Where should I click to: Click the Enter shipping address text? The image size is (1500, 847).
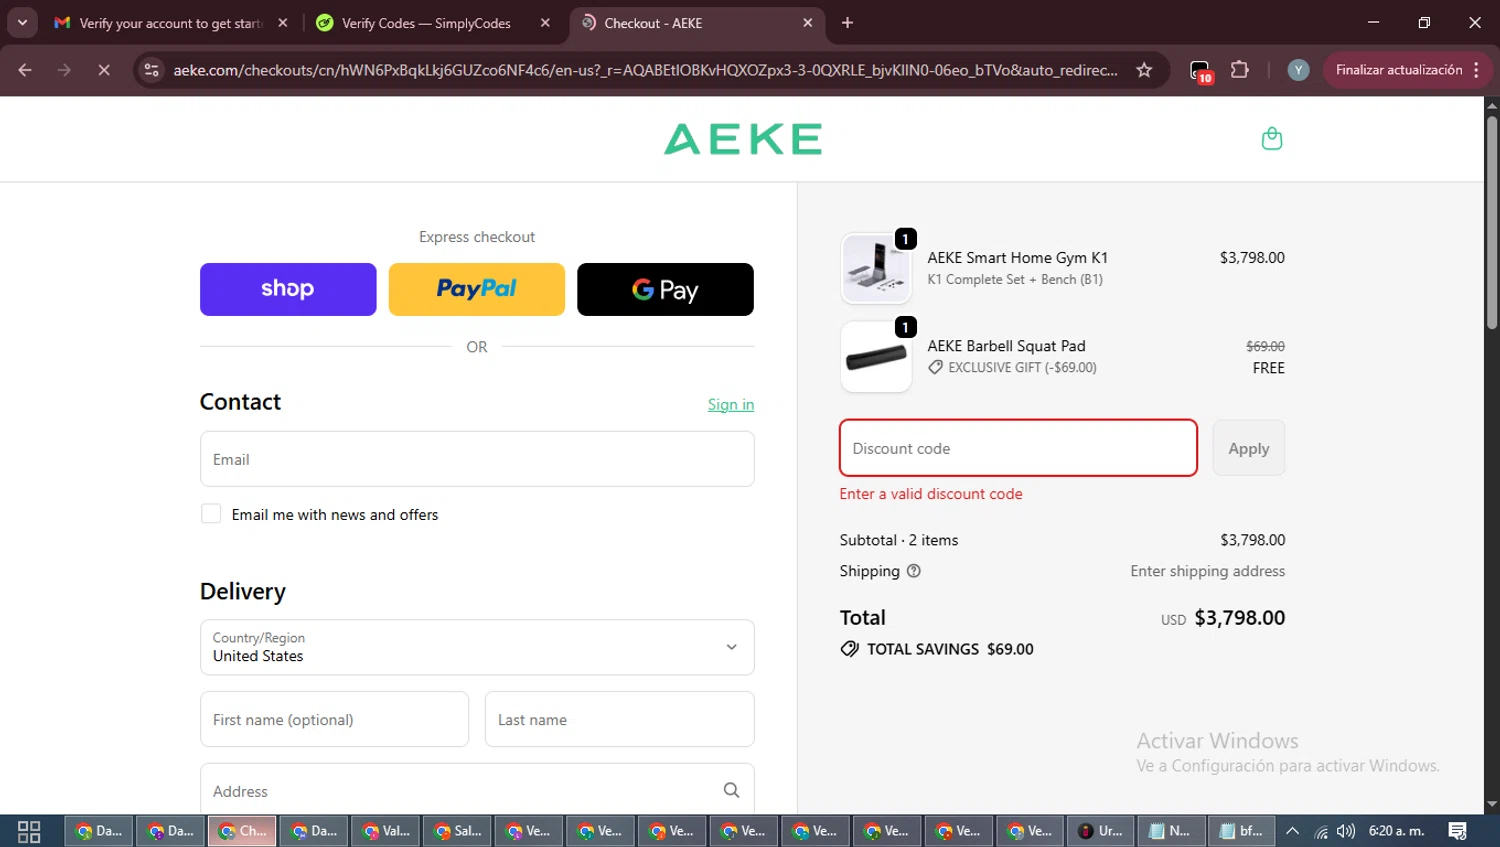[x=1207, y=571]
